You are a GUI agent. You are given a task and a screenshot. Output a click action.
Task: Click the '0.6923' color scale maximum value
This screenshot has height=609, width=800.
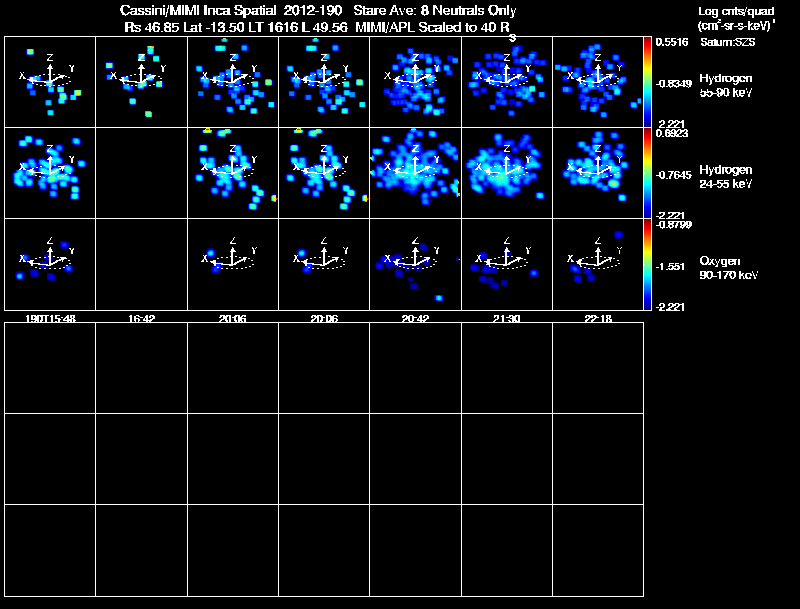click(x=672, y=133)
